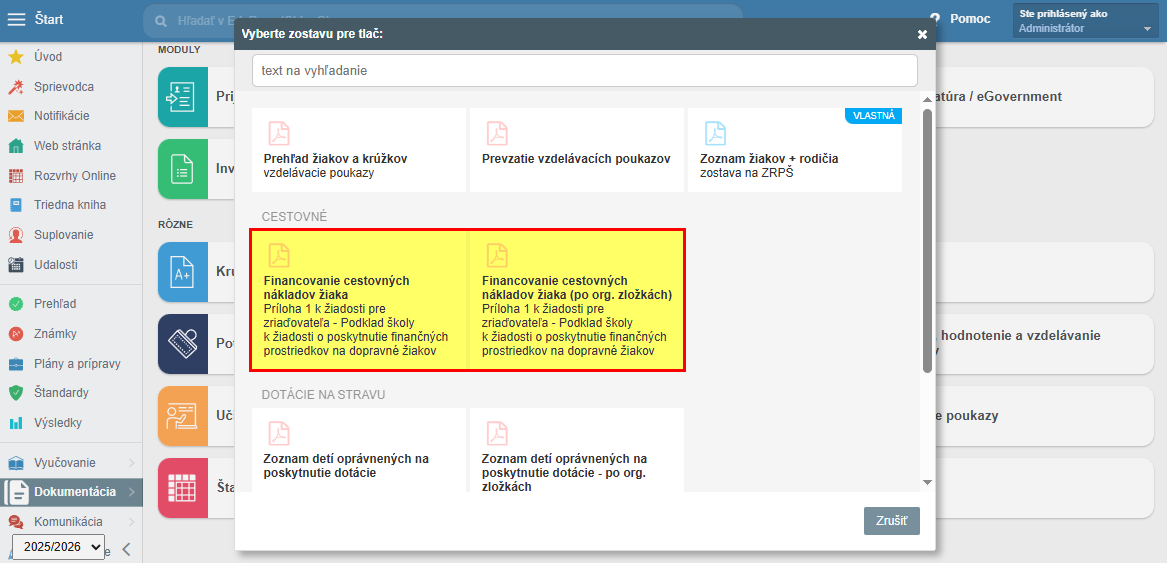
Task: Close the print report dialog
Action: pyautogui.click(x=922, y=34)
